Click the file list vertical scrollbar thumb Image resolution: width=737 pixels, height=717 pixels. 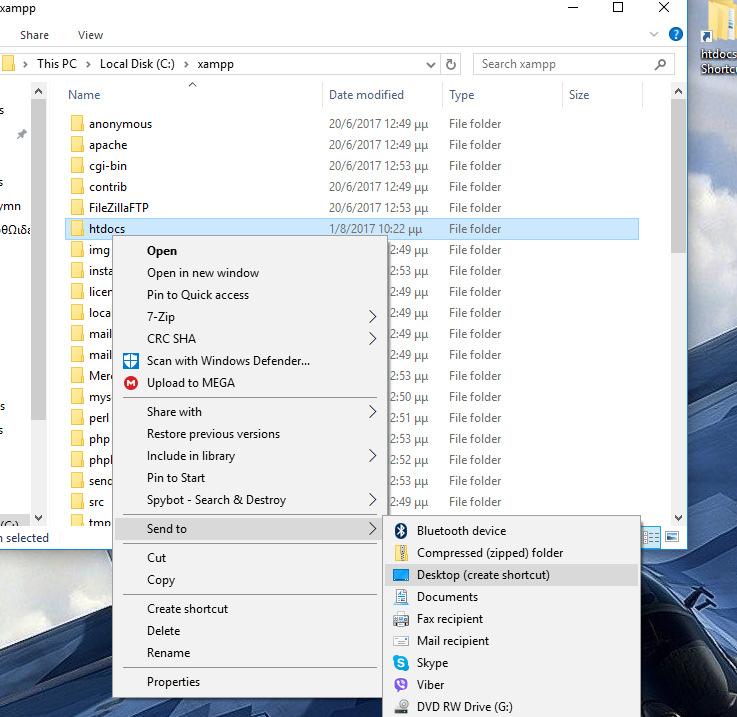pos(678,176)
